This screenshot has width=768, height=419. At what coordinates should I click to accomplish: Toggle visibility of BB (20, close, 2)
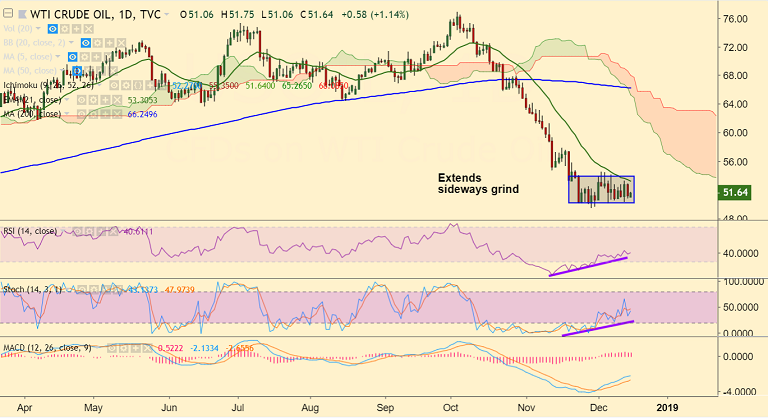(86, 43)
